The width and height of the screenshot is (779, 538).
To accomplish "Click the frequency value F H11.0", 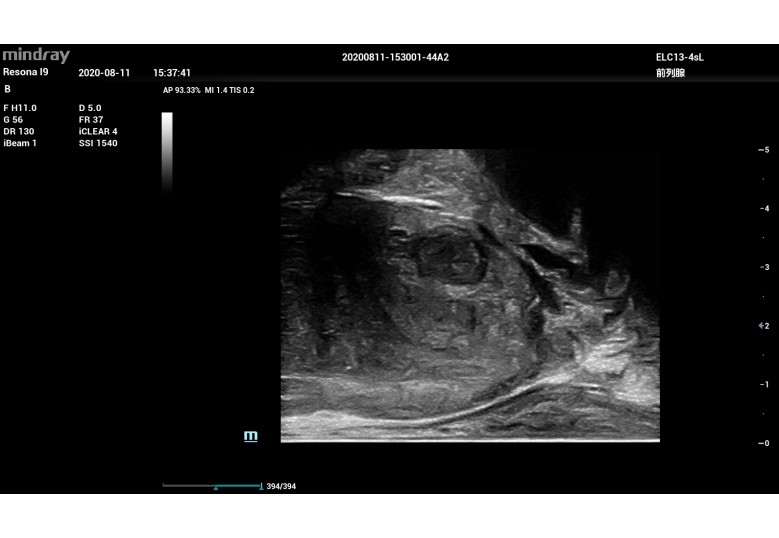I will click(x=20, y=108).
